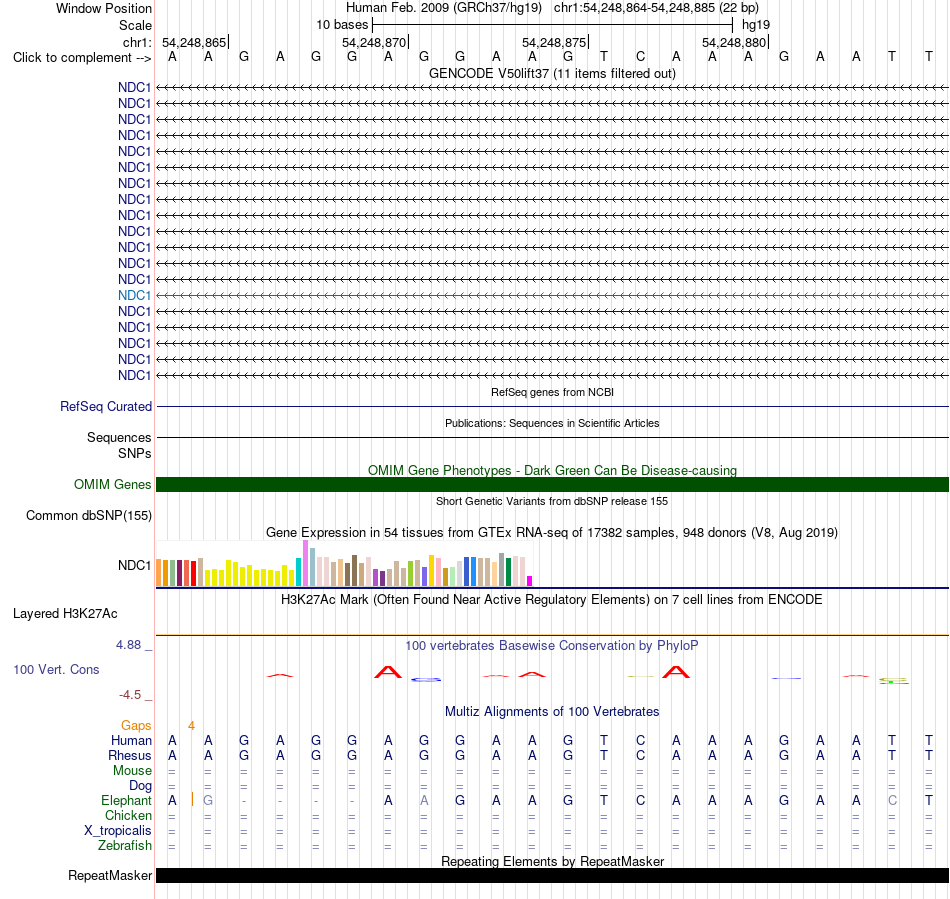This screenshot has width=950, height=899.
Task: Click the dark green OMIM gene bar
Action: 553,485
